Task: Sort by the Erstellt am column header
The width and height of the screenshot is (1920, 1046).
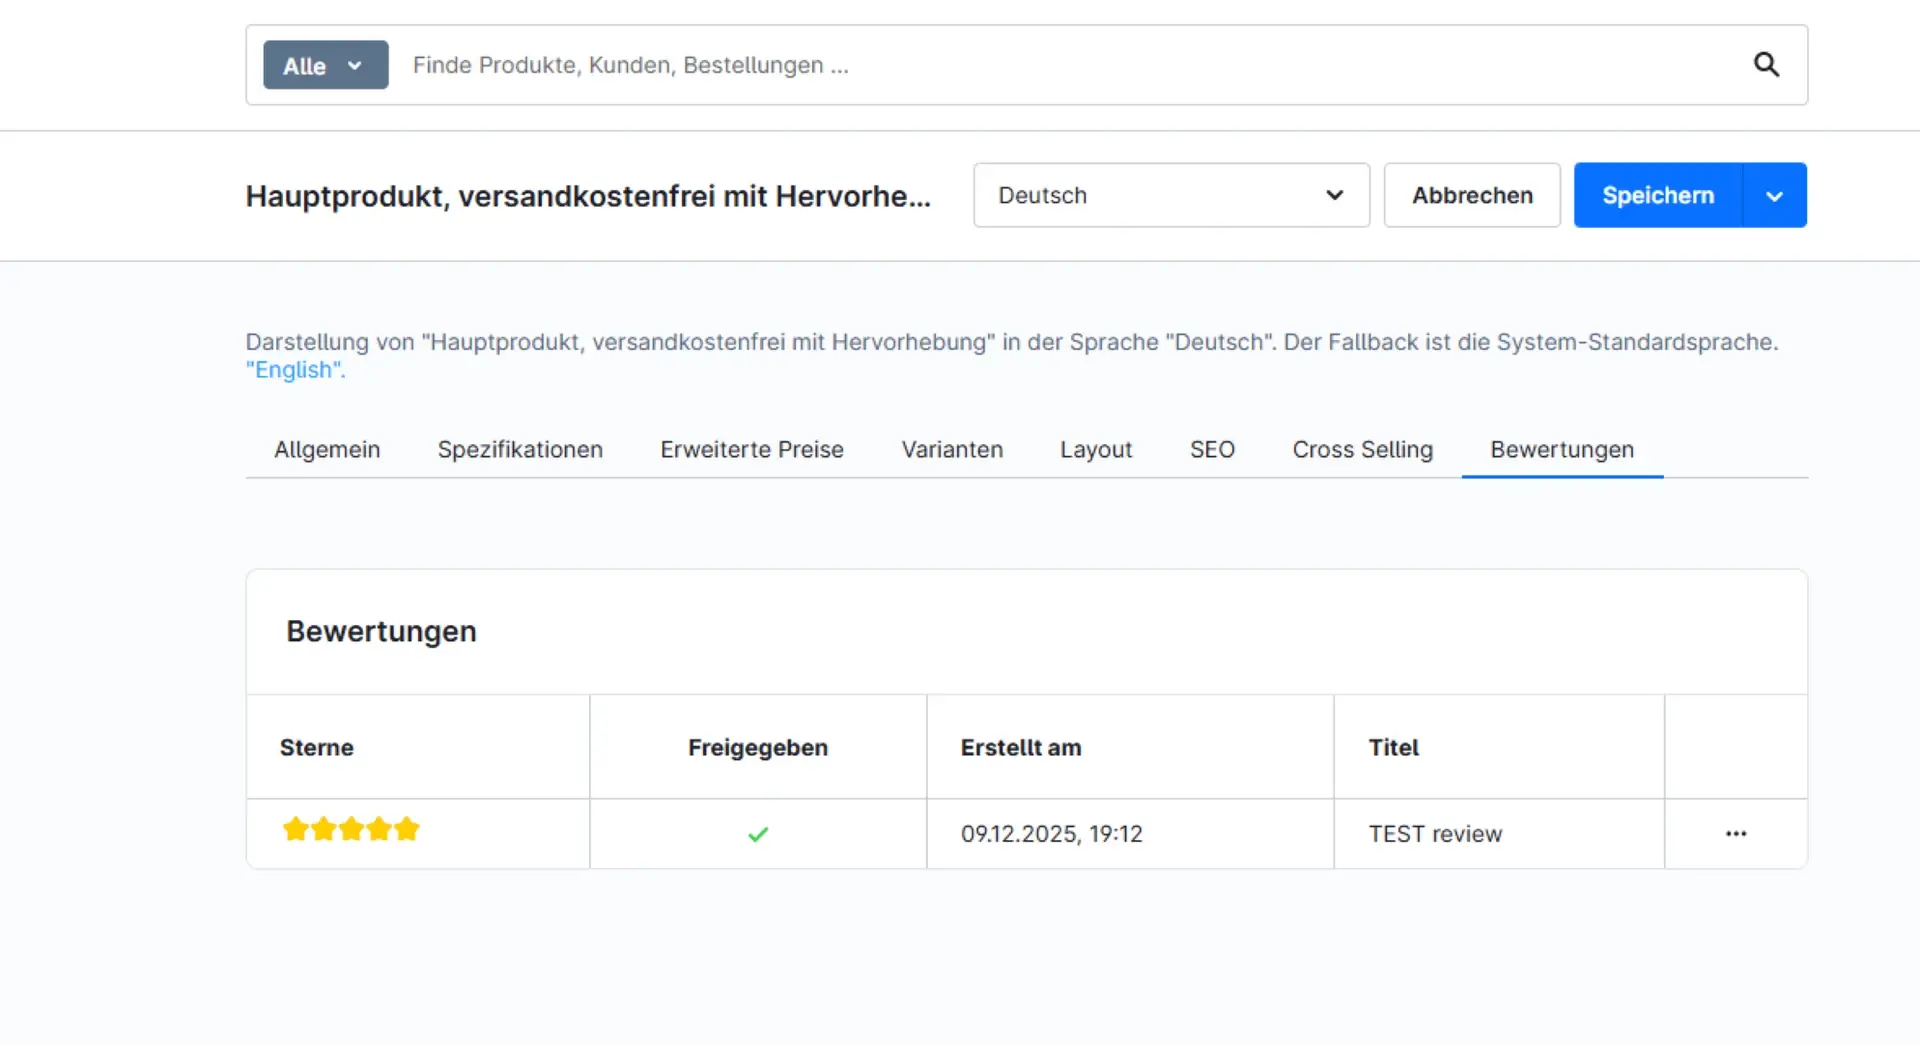Action: click(x=1130, y=747)
